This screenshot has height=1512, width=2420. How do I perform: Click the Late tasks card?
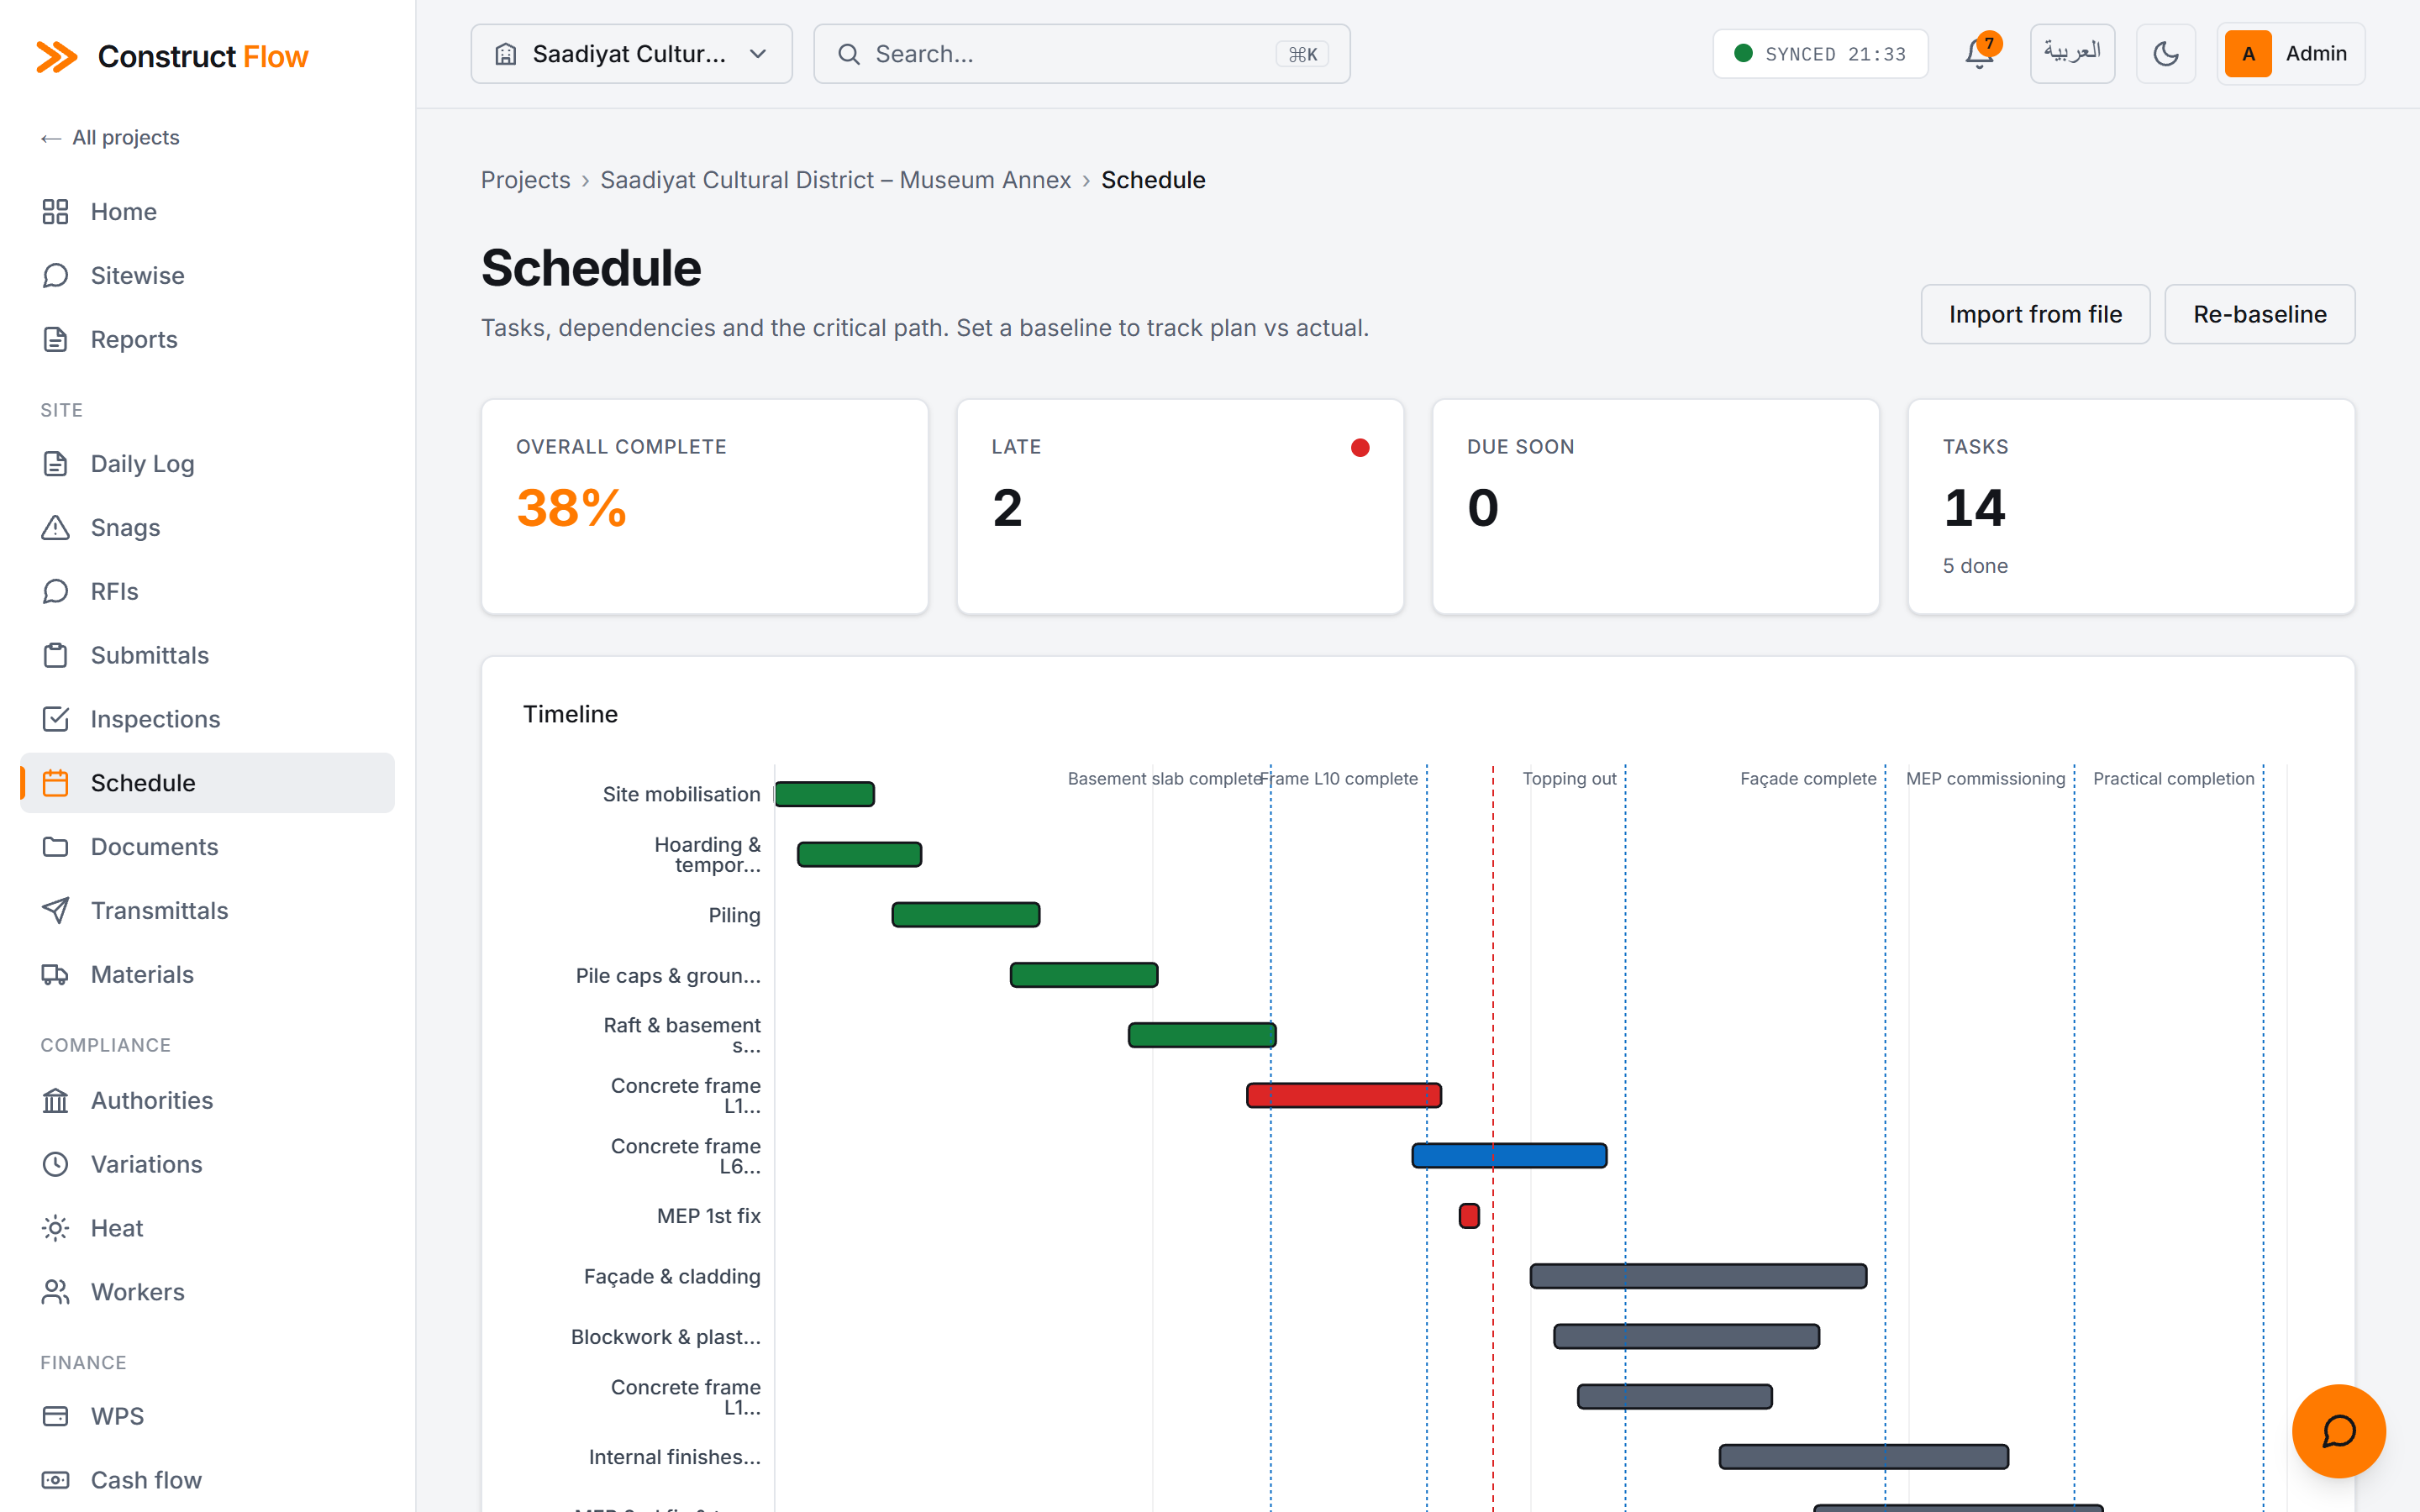click(1180, 507)
